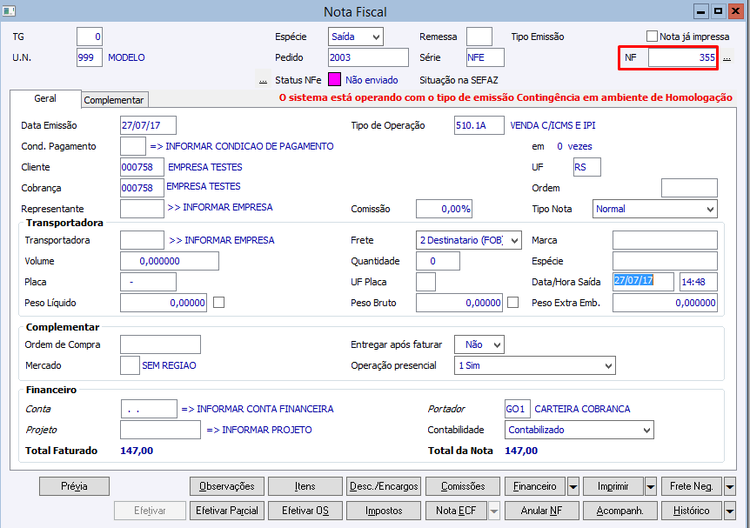
Task: Click the Portador field showing GO1
Action: [517, 409]
